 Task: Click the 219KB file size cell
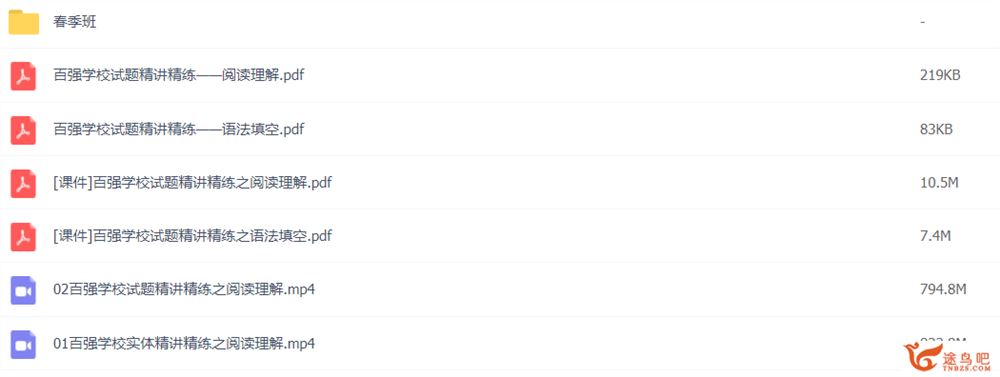click(x=940, y=75)
